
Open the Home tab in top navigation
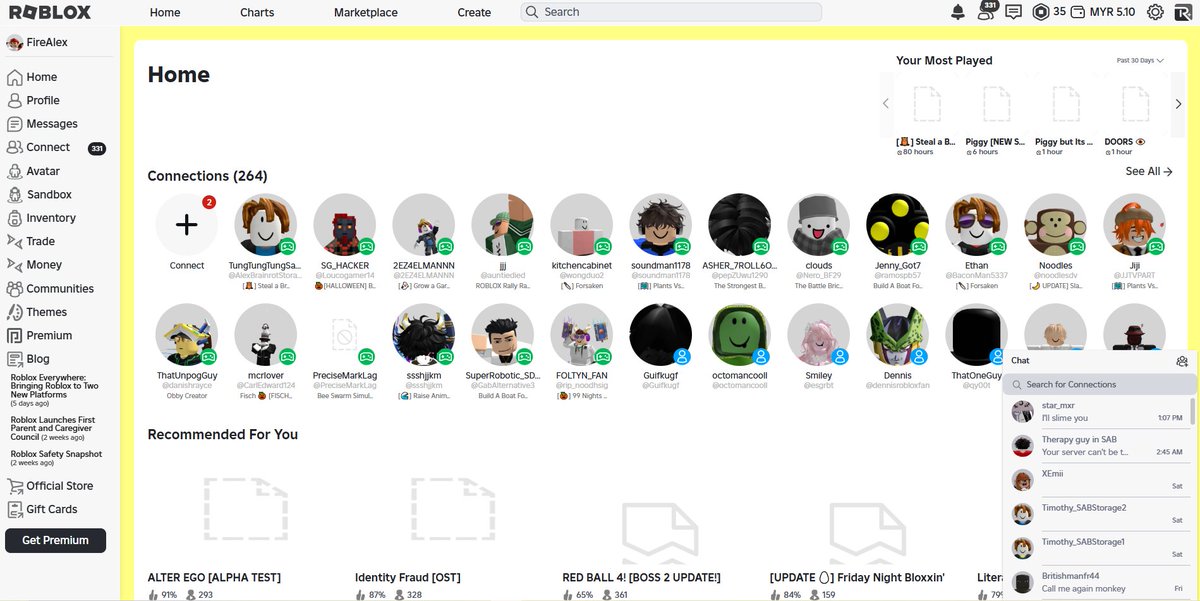click(x=165, y=12)
